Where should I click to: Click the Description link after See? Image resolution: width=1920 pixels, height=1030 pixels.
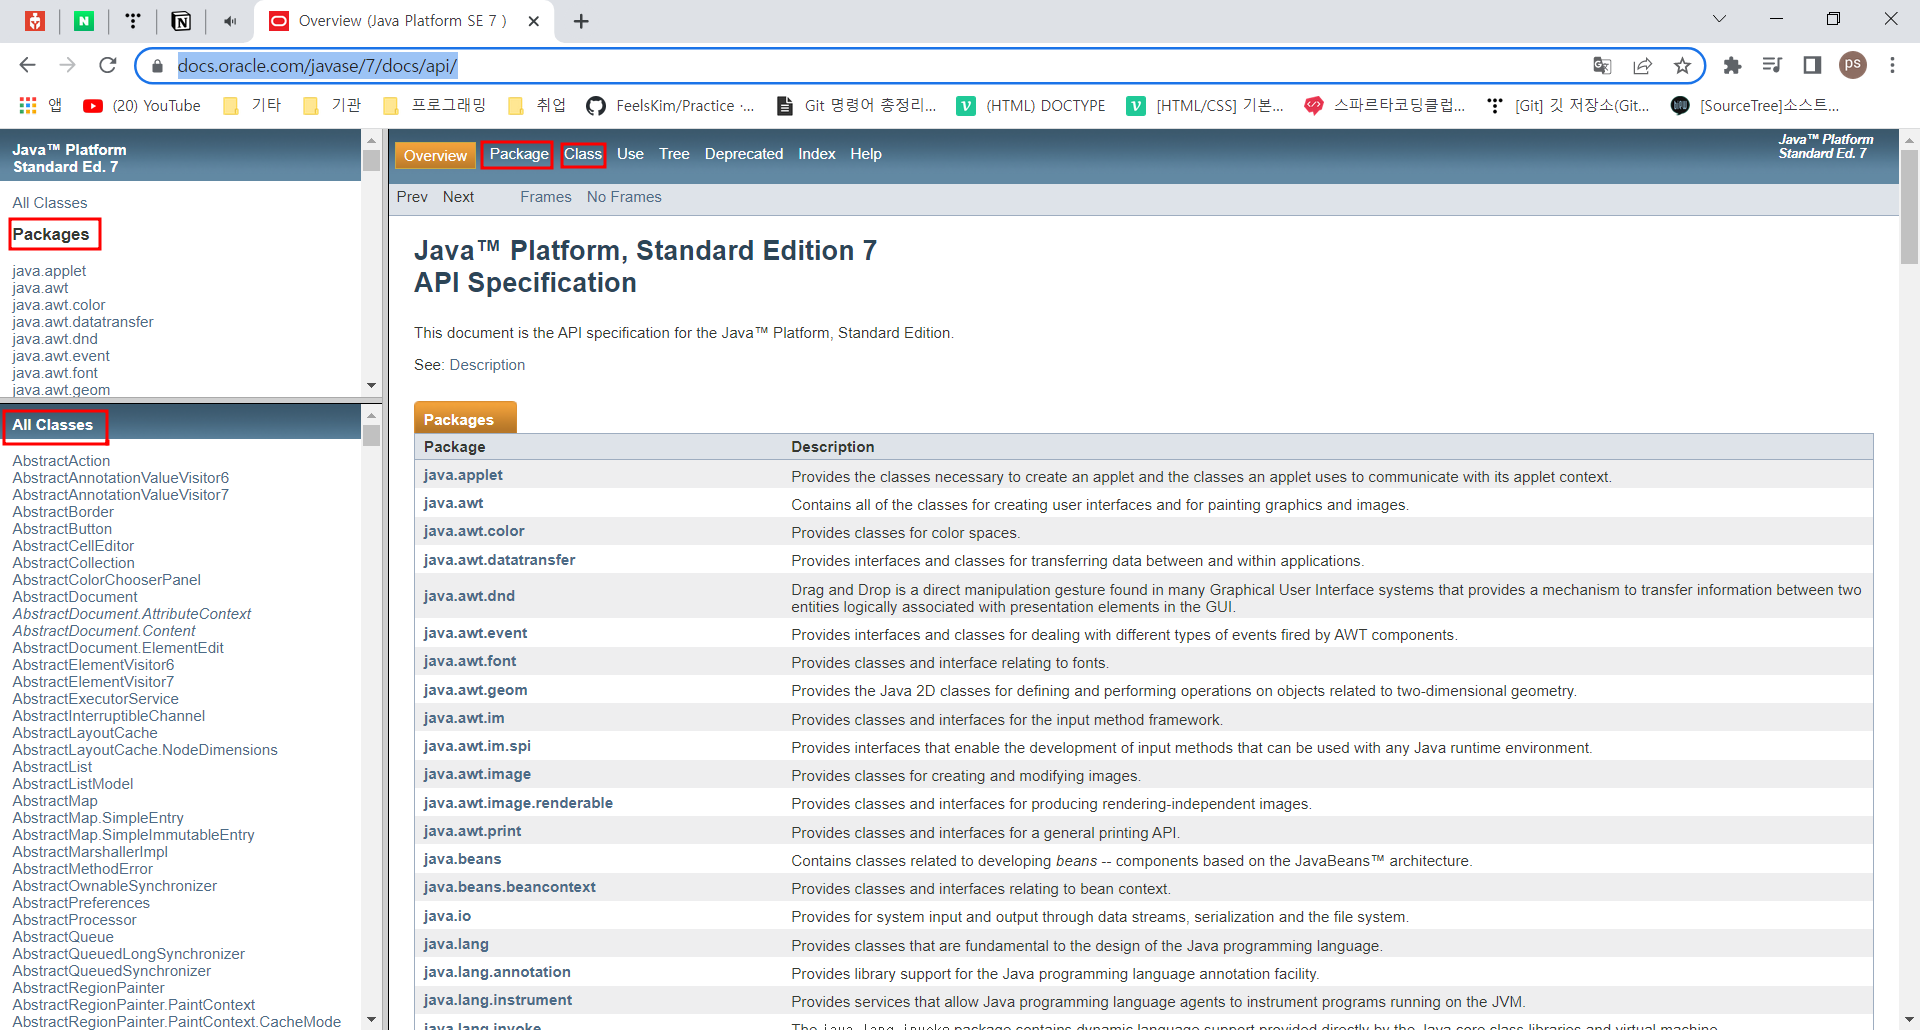click(487, 365)
